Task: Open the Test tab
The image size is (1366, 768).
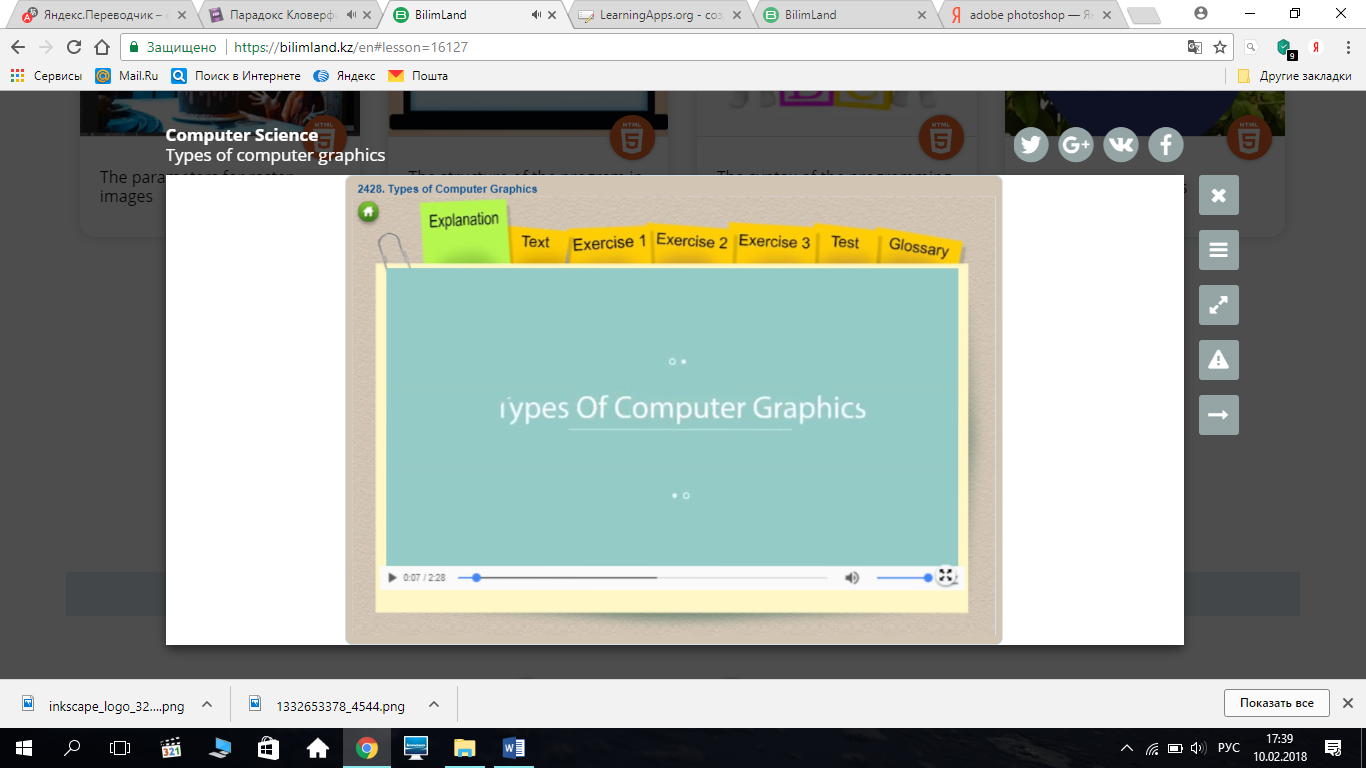Action: 845,243
